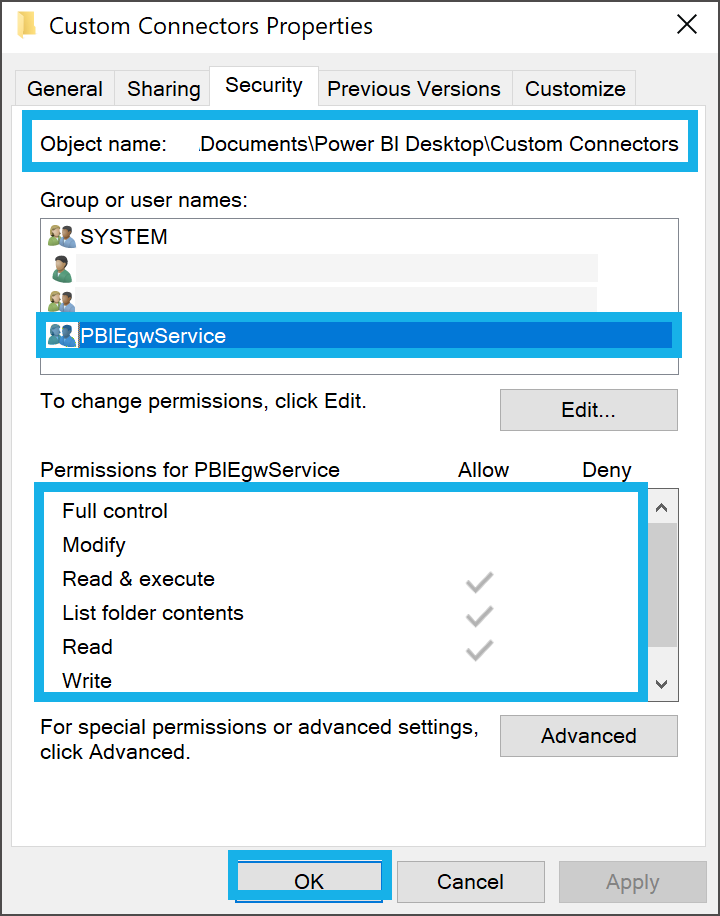
Task: Click the permissions list scroll down arrow
Action: point(662,684)
